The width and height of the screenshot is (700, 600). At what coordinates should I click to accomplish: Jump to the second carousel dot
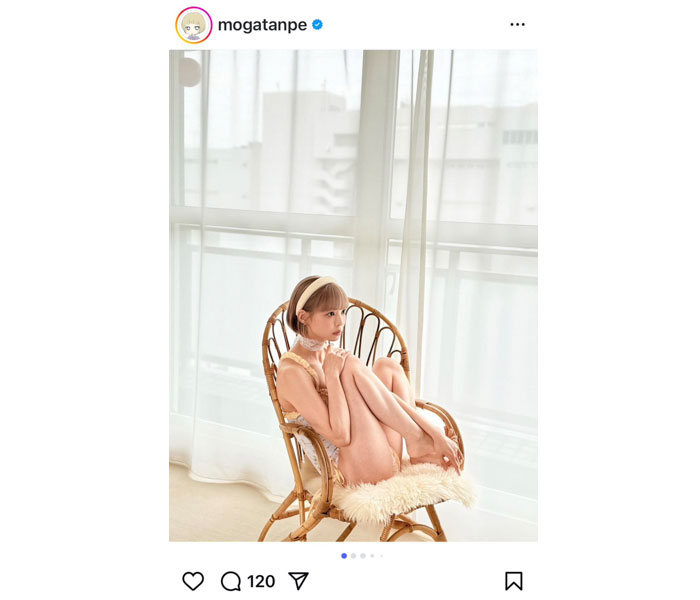coord(354,556)
